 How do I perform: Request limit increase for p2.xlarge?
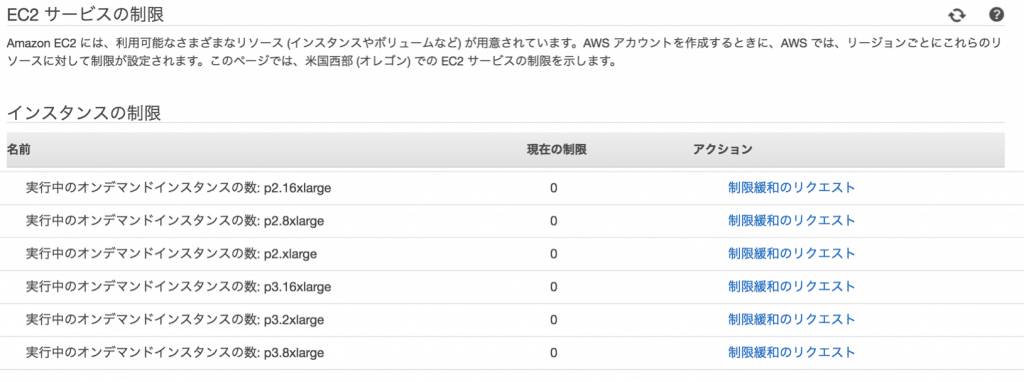click(792, 253)
